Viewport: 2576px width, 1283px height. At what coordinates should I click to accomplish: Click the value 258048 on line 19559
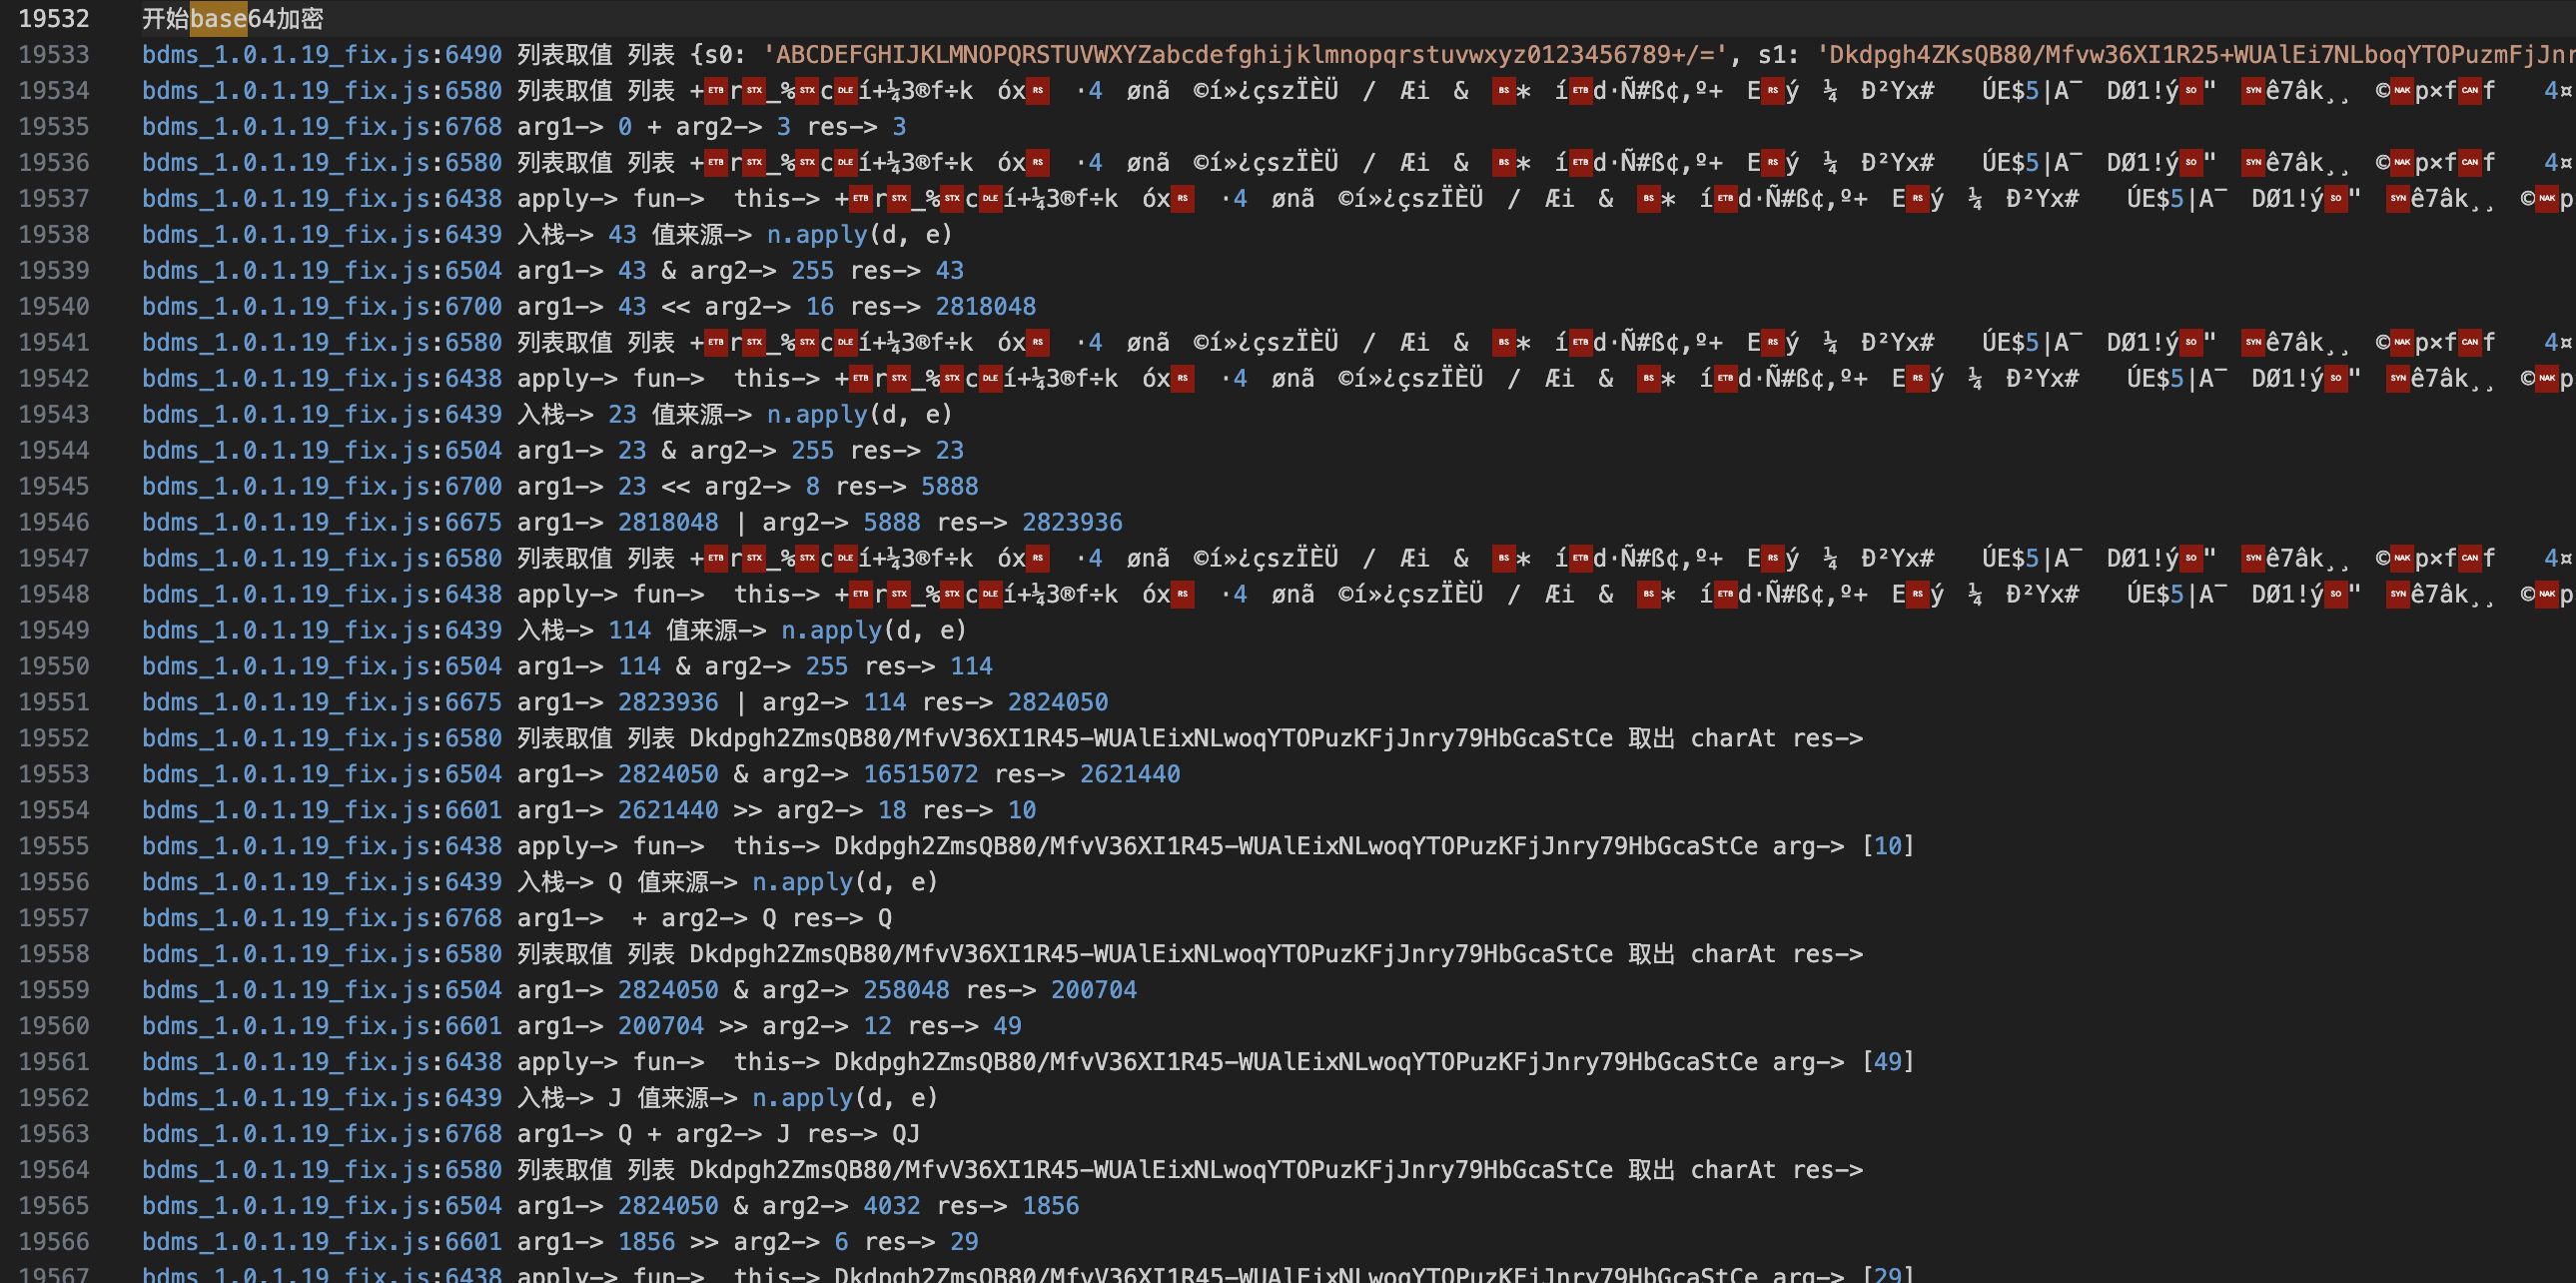(x=905, y=990)
